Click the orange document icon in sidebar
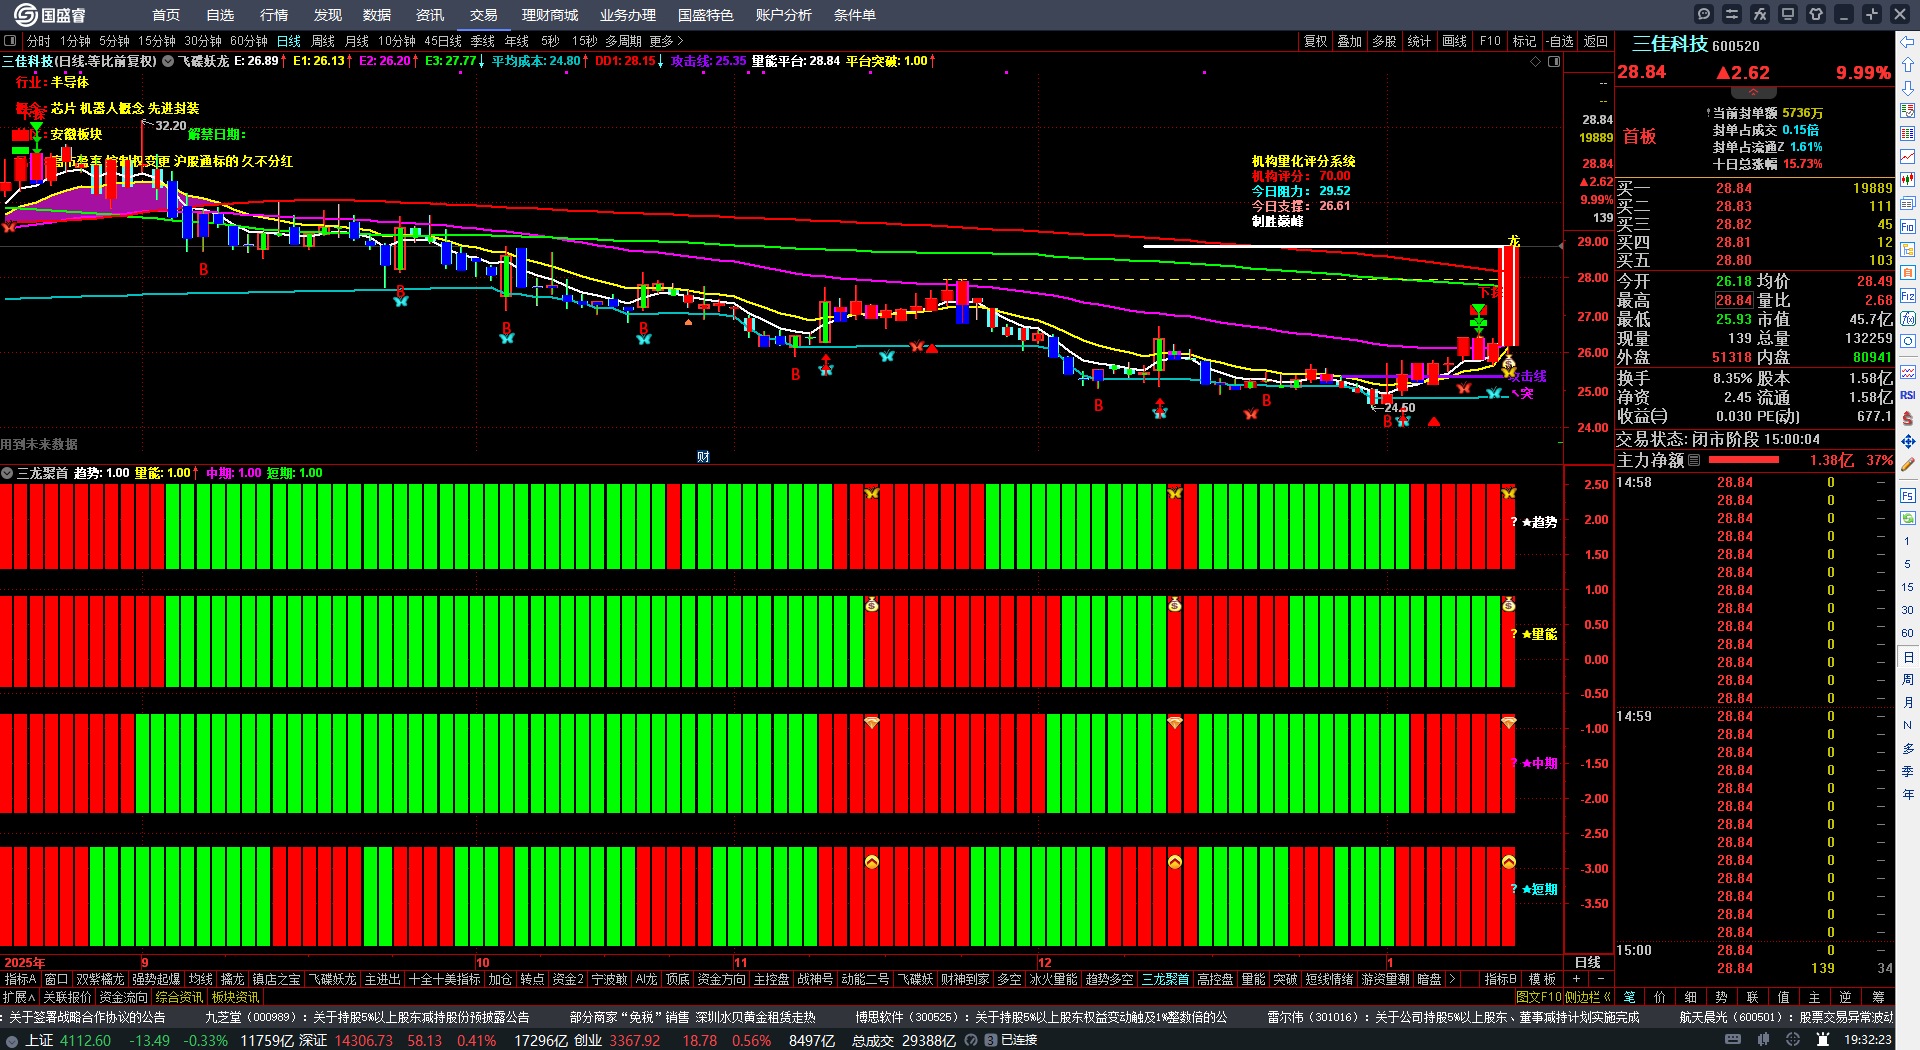The height and width of the screenshot is (1050, 1920). click(x=1908, y=272)
